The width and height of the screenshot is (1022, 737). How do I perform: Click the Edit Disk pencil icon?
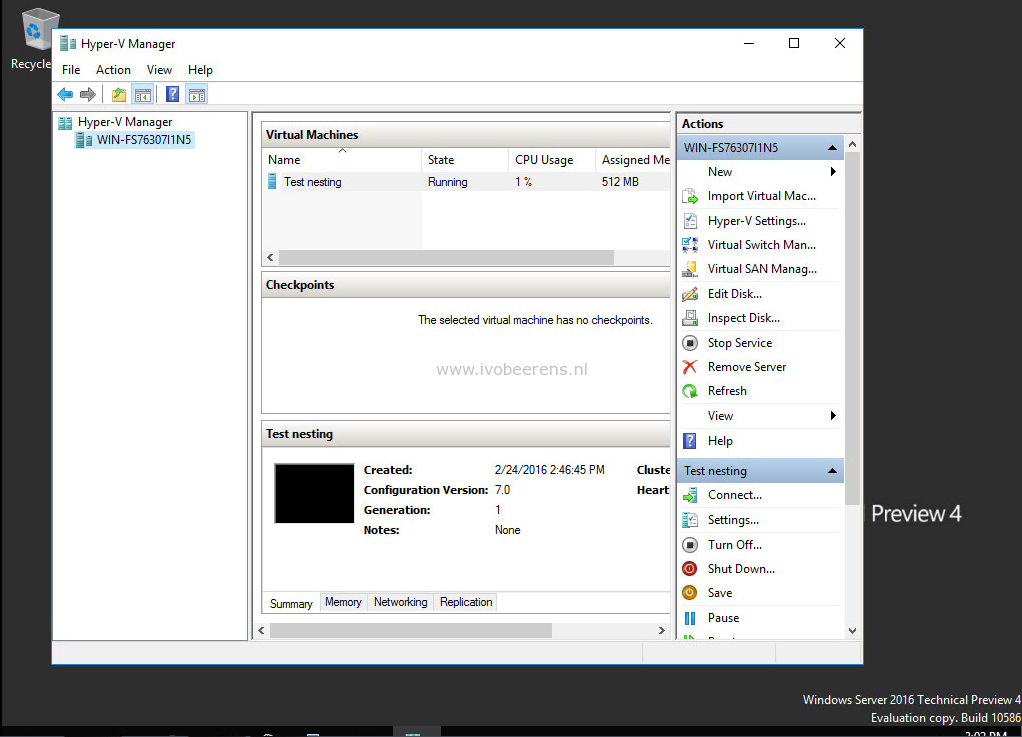tap(690, 294)
